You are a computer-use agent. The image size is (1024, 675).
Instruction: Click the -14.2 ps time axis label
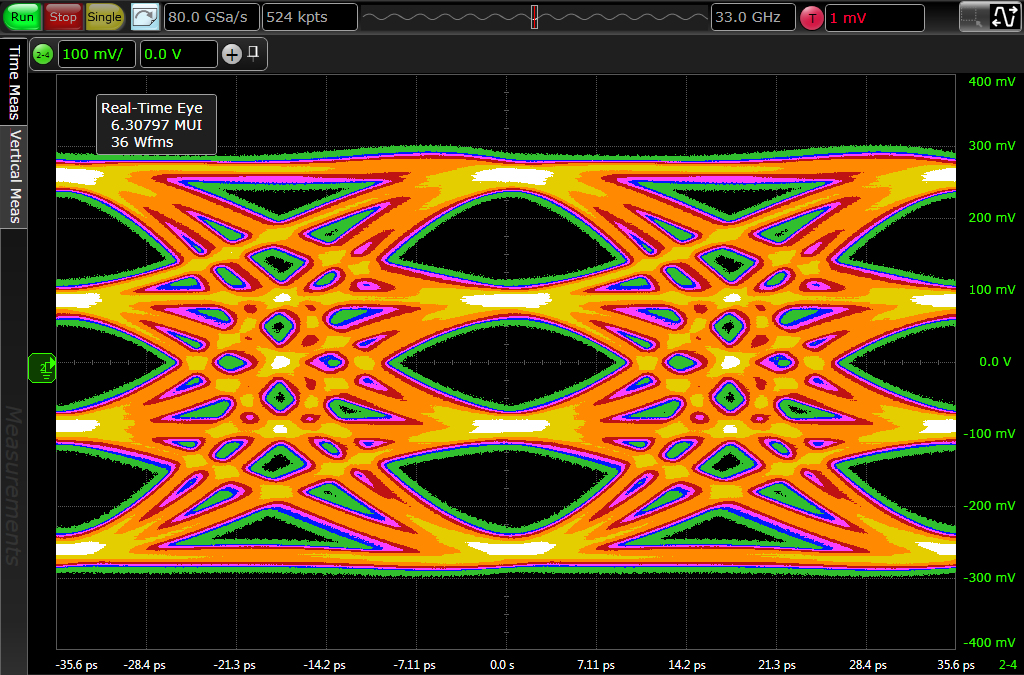click(325, 665)
